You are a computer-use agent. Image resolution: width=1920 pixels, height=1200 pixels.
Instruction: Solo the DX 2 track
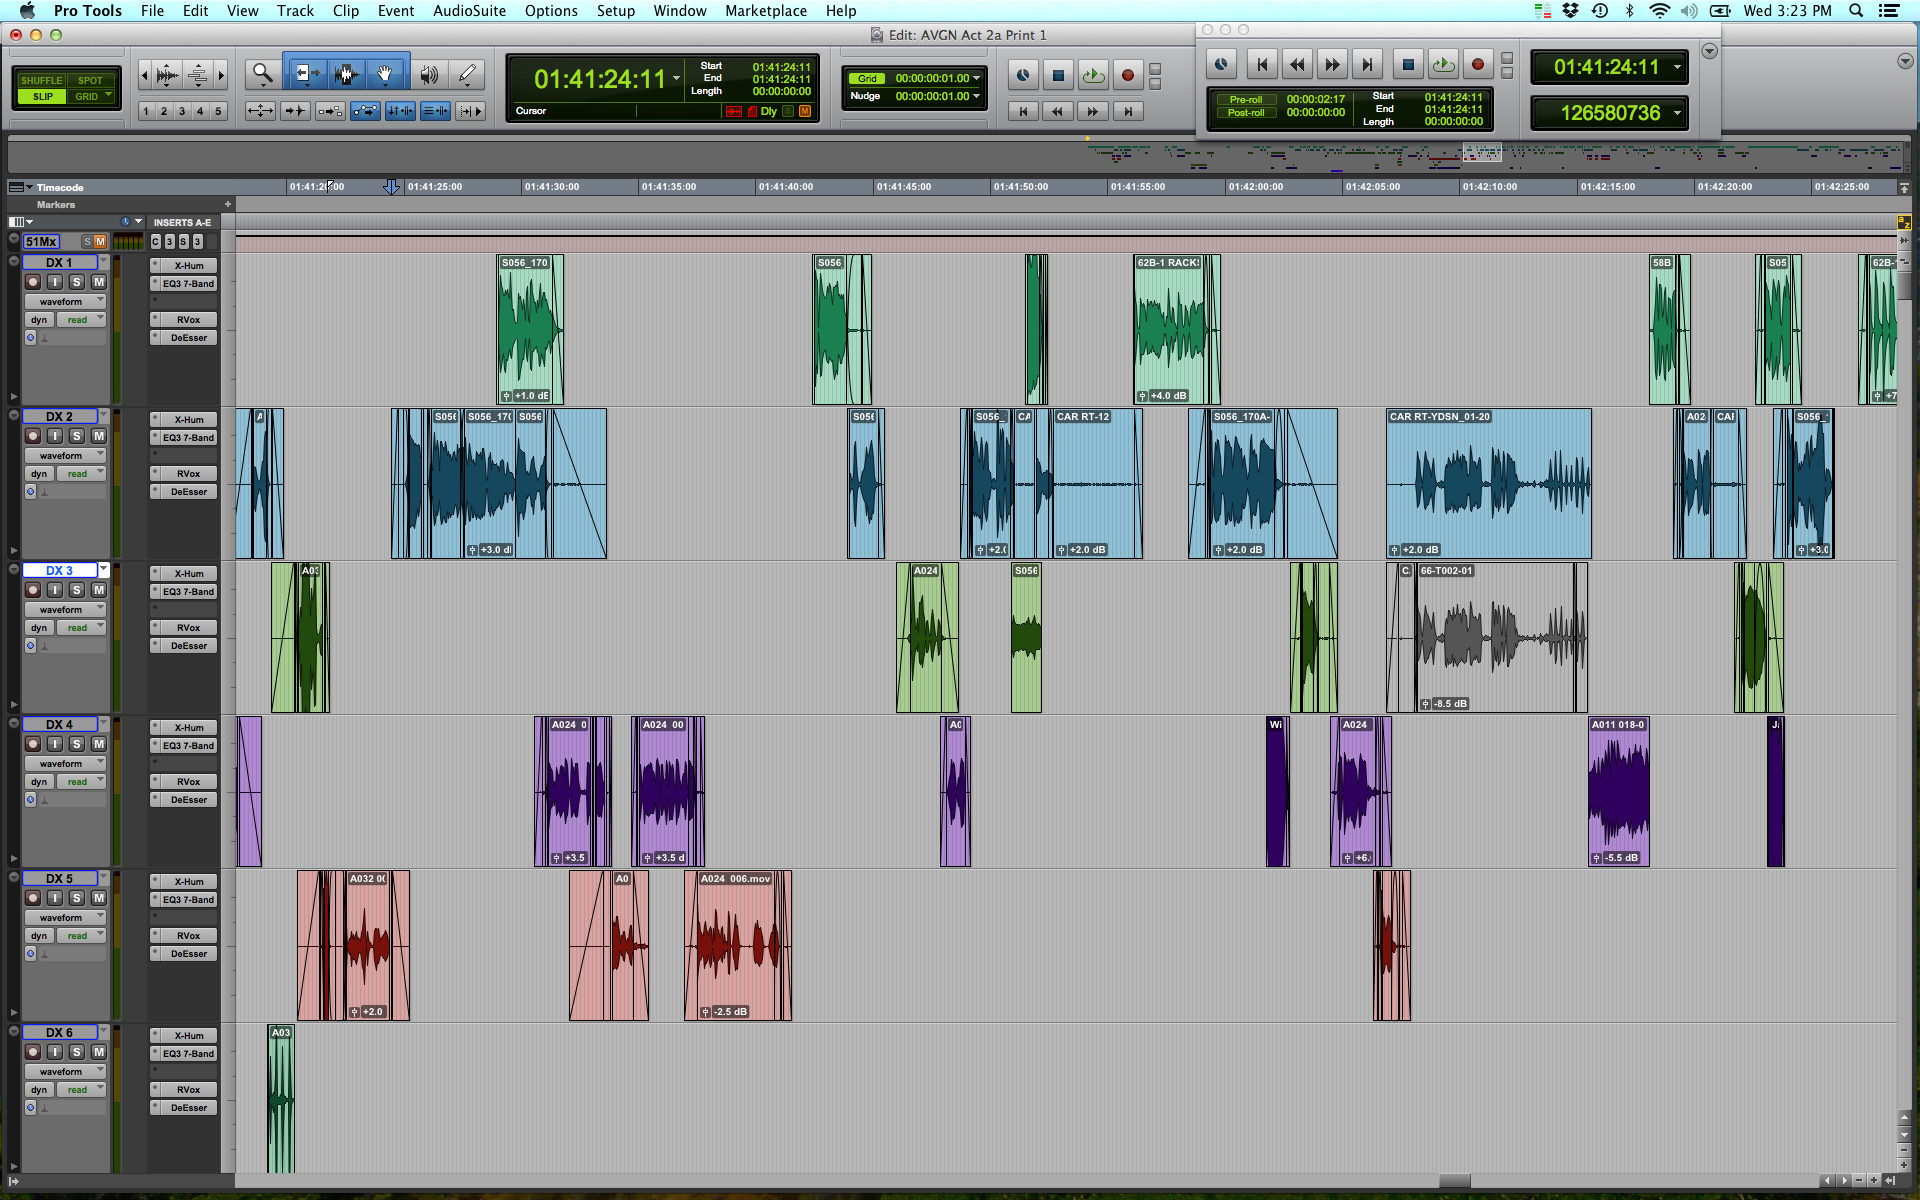pos(76,436)
